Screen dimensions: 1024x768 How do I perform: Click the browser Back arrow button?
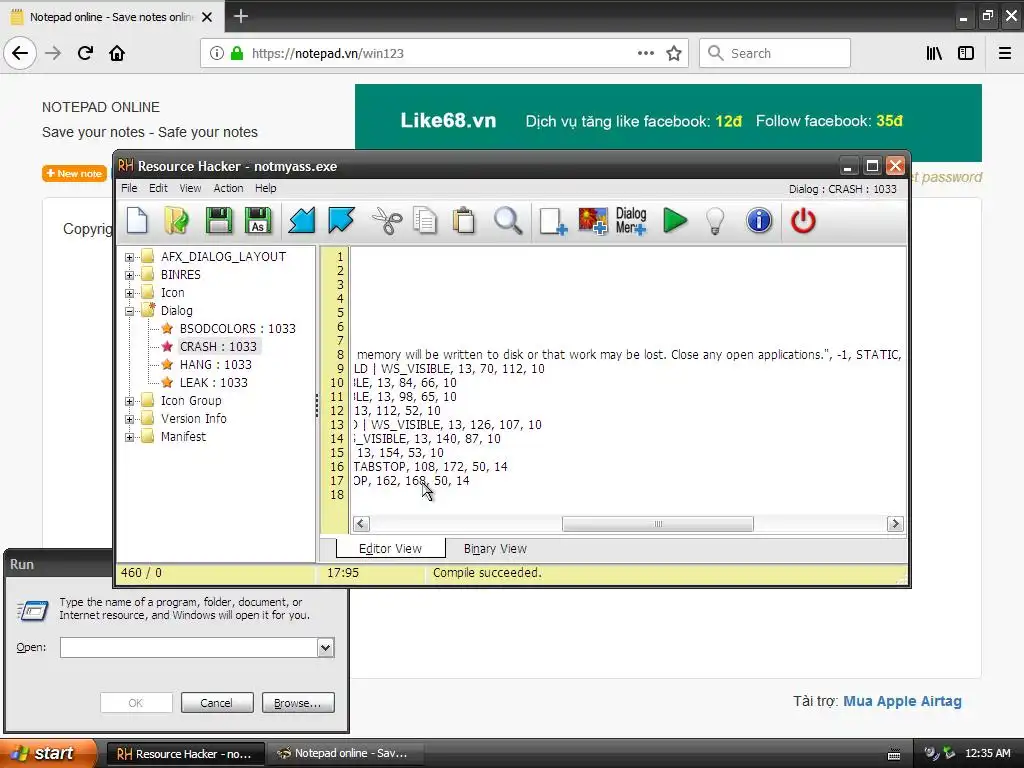tap(20, 53)
